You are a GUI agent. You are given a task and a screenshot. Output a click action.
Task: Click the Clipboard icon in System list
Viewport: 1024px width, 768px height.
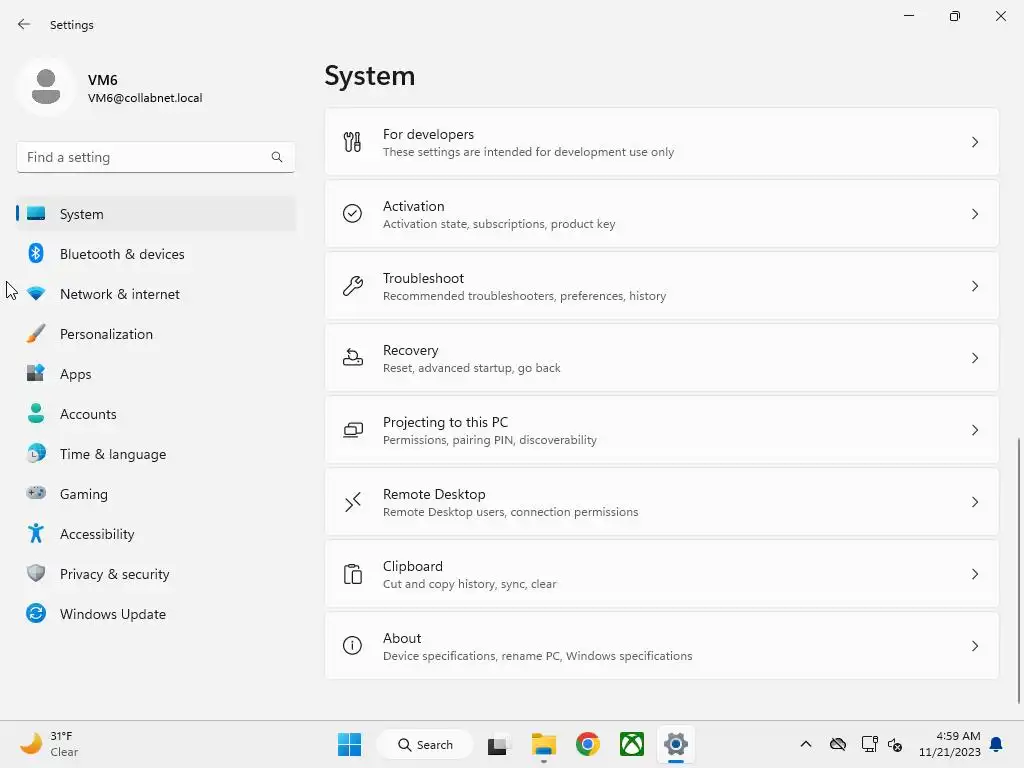click(353, 574)
